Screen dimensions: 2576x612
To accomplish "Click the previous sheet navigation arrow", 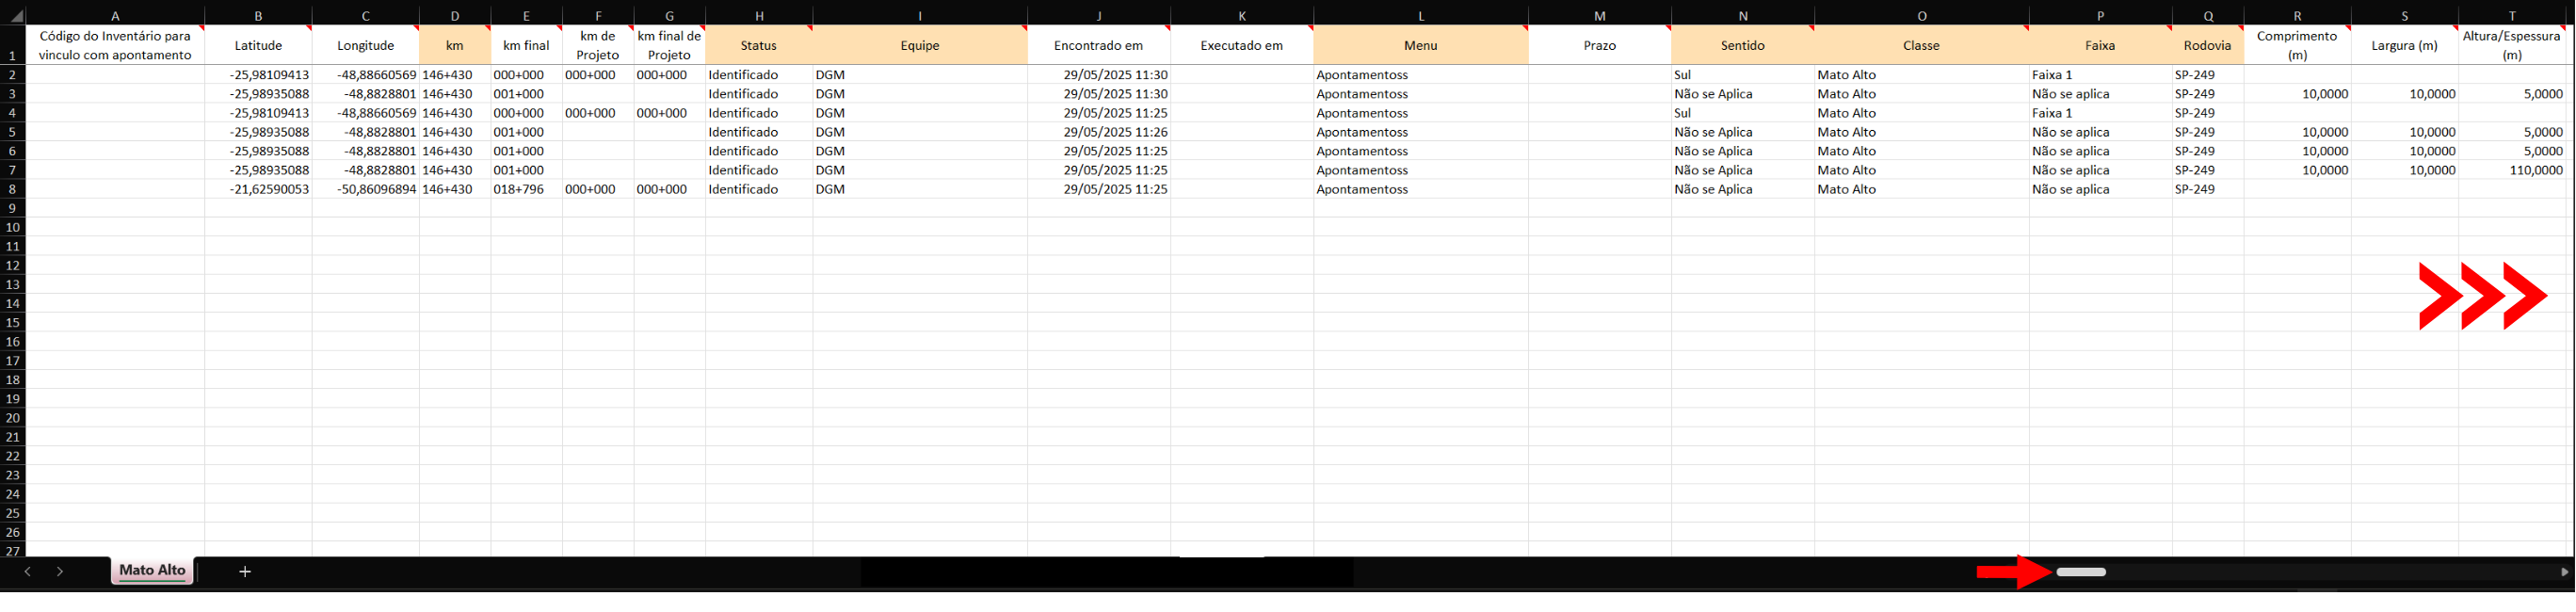I will (x=28, y=571).
